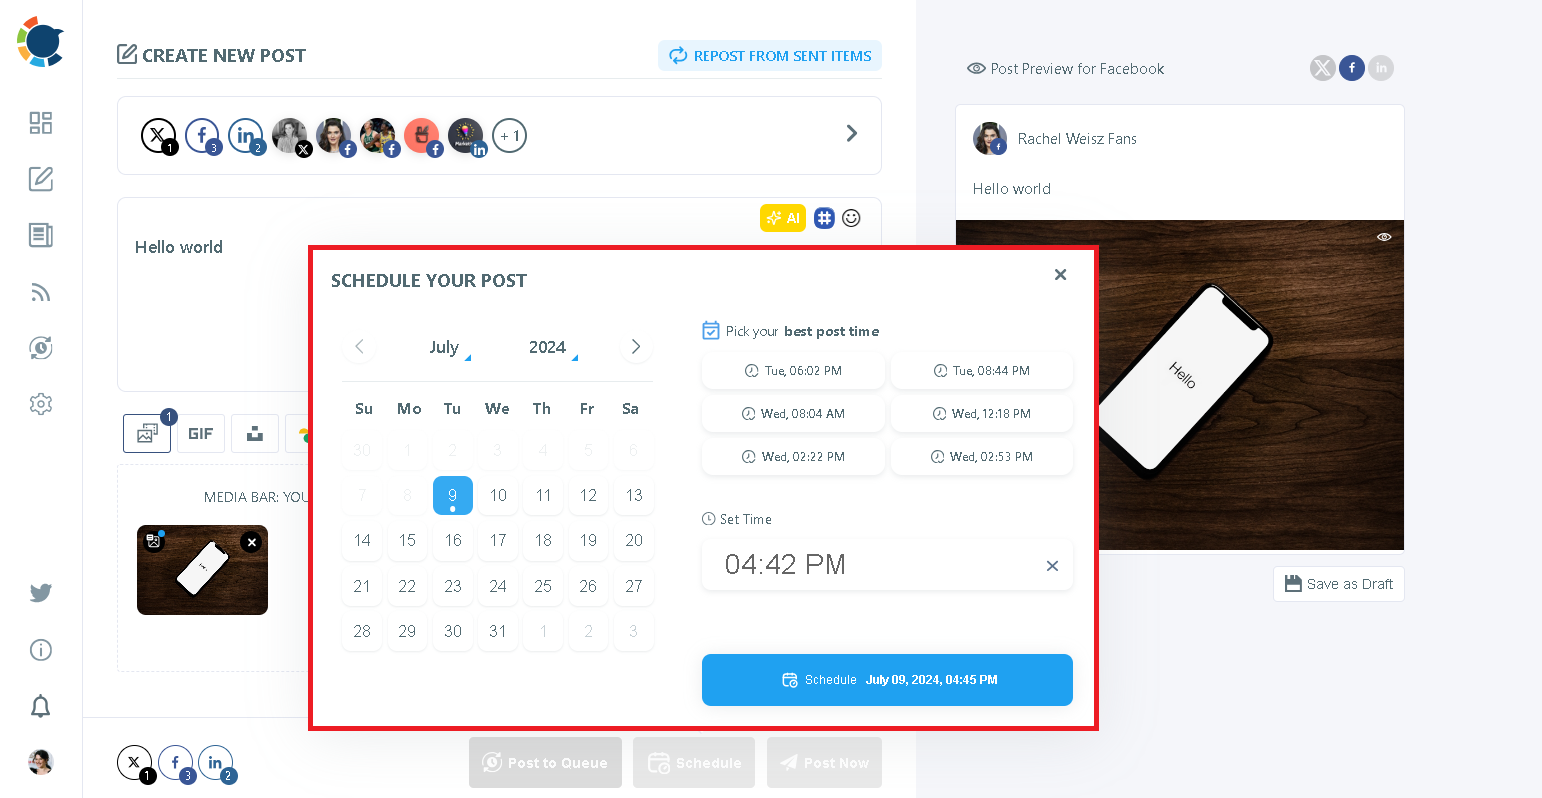This screenshot has width=1542, height=798.
Task: Click Repost From Sent Items
Action: (770, 56)
